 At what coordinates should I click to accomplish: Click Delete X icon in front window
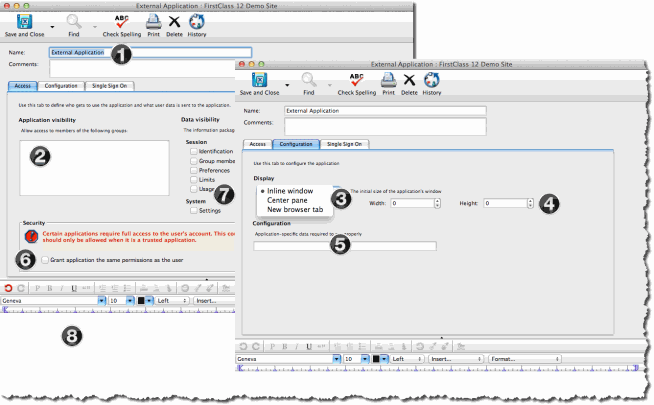410,80
